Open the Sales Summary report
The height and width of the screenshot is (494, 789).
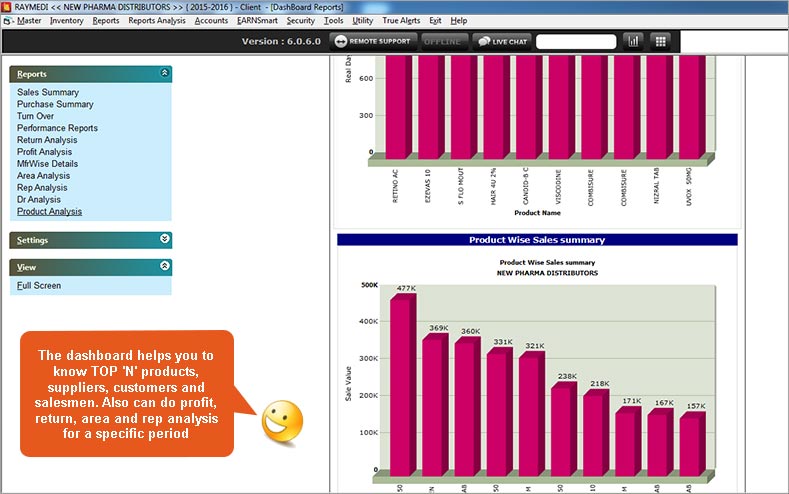coord(48,92)
